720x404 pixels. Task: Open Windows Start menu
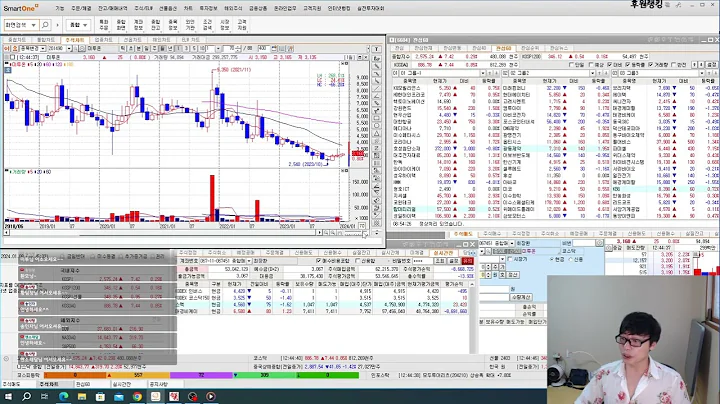8,396
